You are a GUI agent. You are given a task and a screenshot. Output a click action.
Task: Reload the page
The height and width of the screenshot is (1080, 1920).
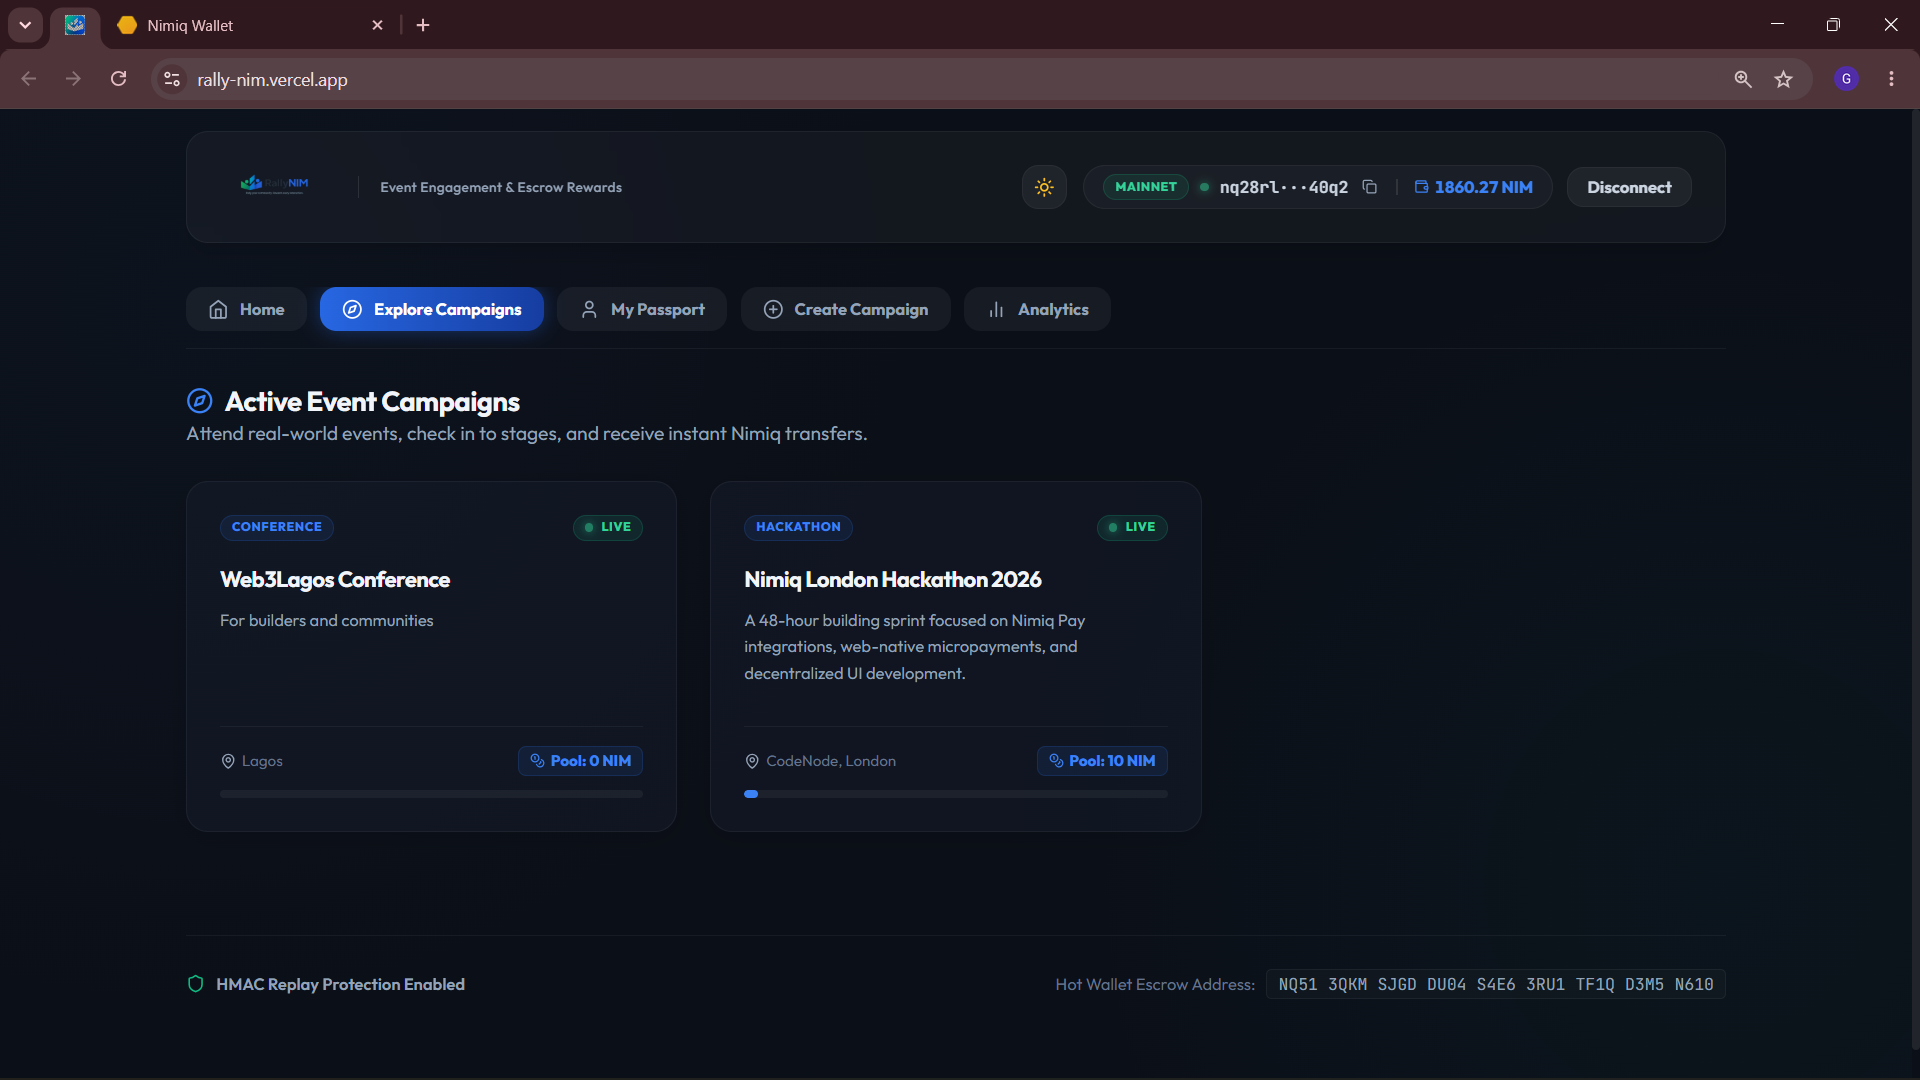click(x=118, y=79)
